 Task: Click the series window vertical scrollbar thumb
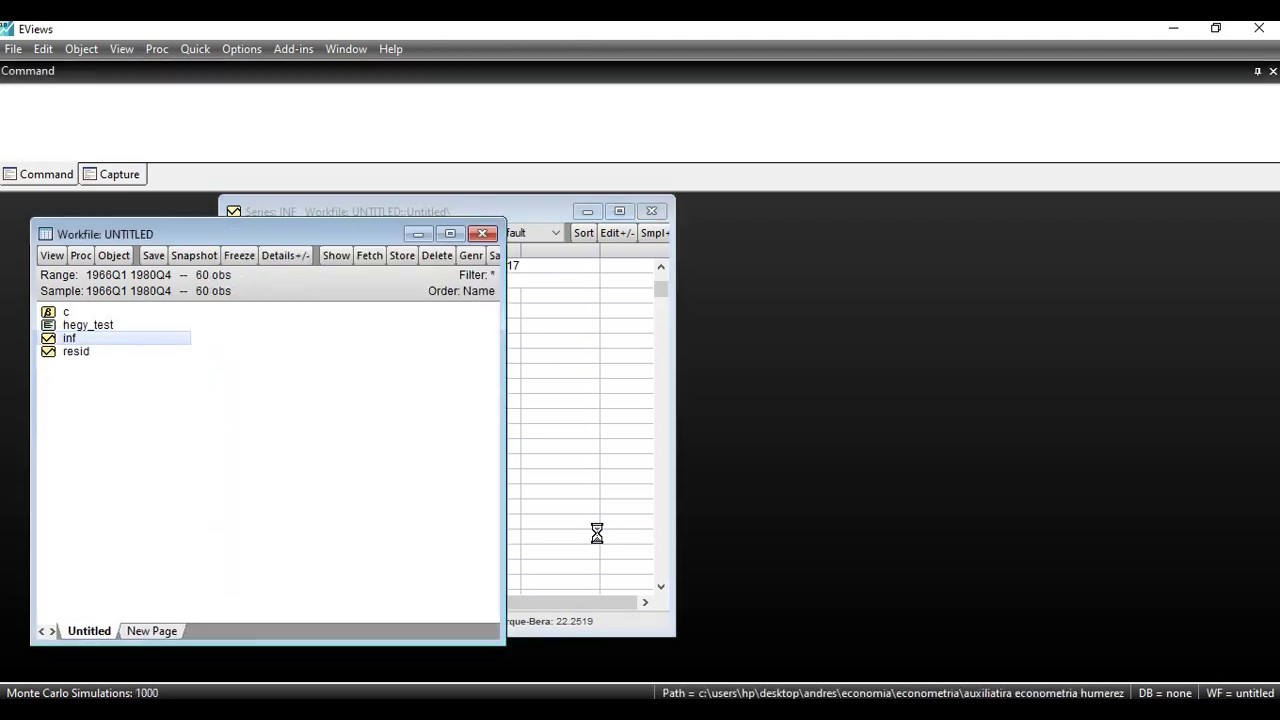(660, 289)
